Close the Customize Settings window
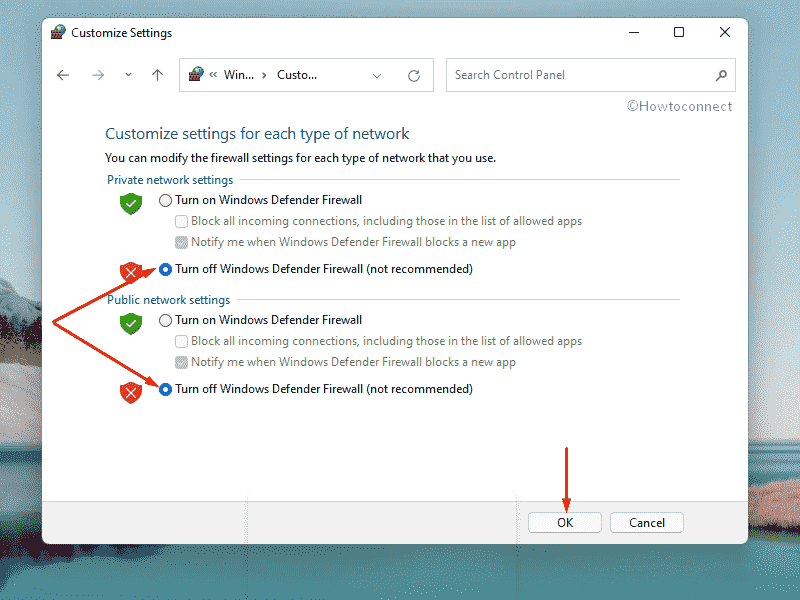Viewport: 800px width, 600px height. (724, 32)
